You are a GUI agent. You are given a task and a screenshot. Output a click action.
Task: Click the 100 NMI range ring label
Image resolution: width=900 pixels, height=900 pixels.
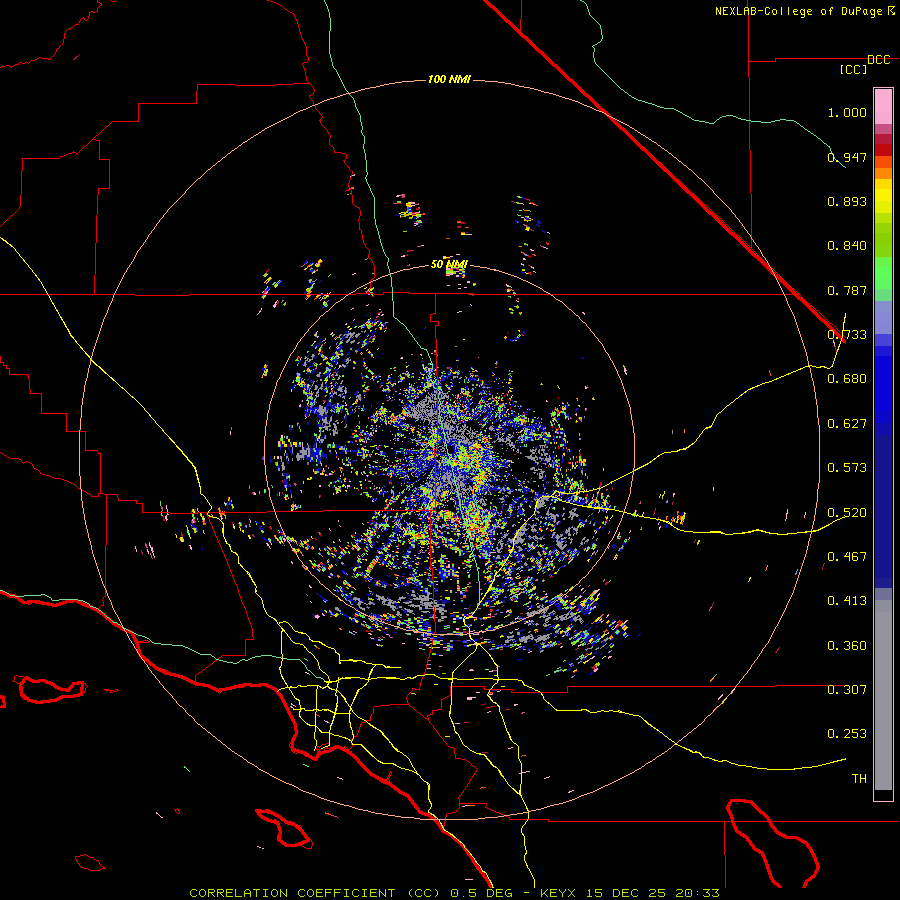449,79
